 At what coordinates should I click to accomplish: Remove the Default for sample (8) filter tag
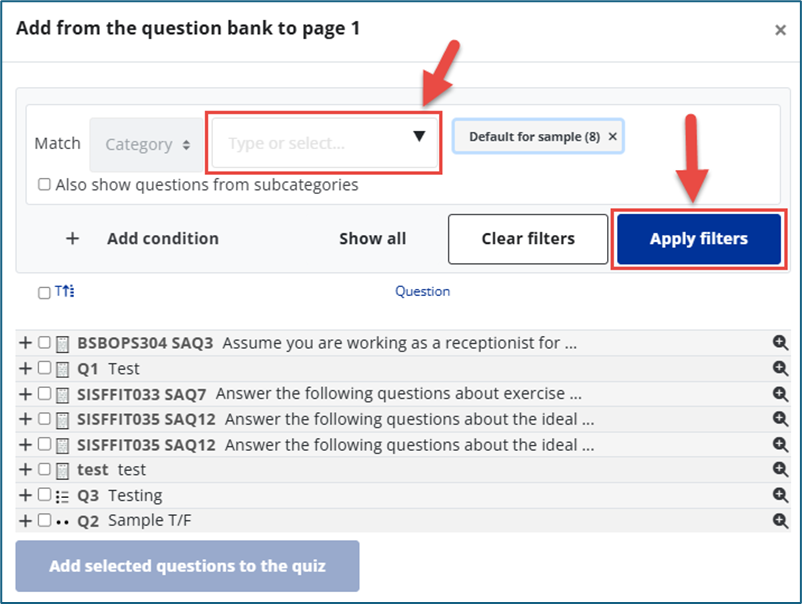click(x=613, y=137)
